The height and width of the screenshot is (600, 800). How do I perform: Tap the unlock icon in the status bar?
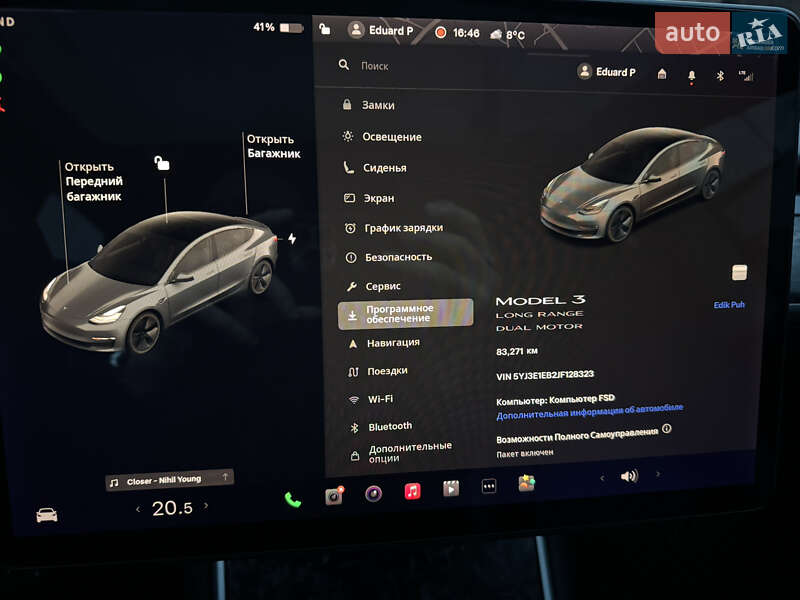[324, 29]
